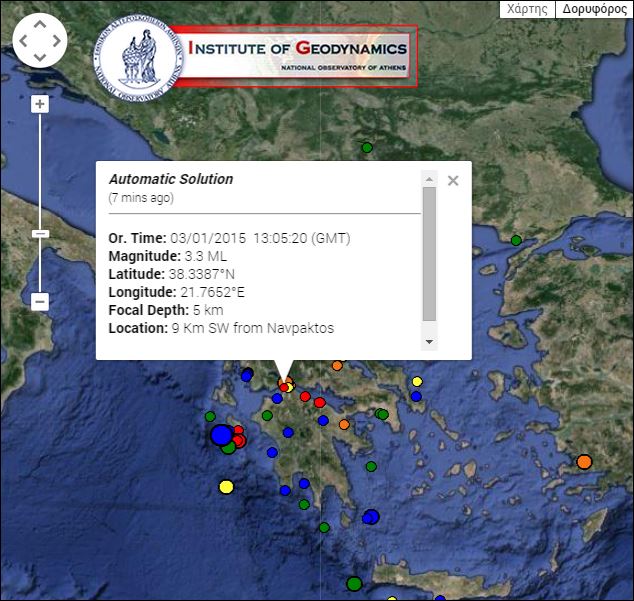This screenshot has width=634, height=601.
Task: Select the orange marker just below the popup
Action: (x=337, y=365)
